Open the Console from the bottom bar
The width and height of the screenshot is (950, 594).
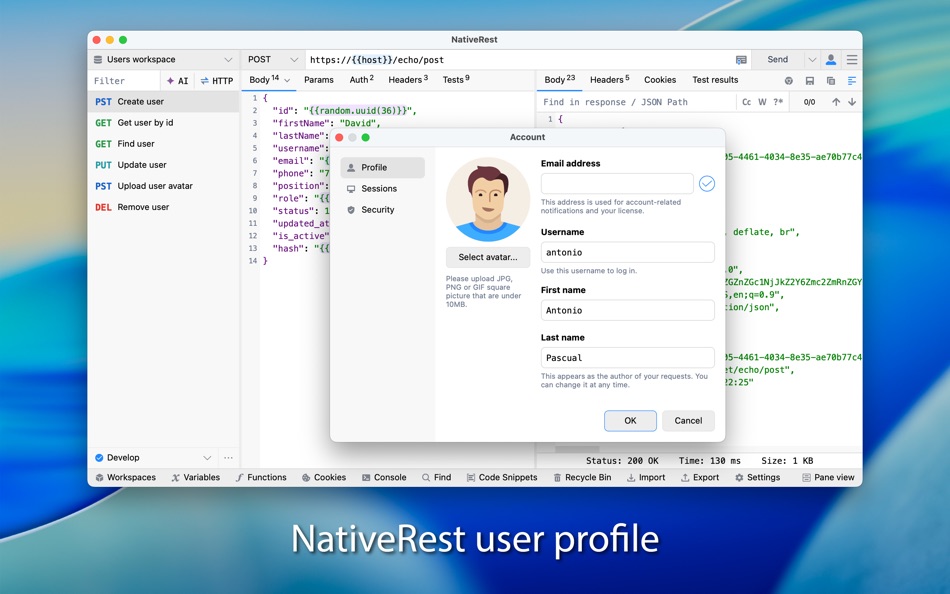pos(384,477)
